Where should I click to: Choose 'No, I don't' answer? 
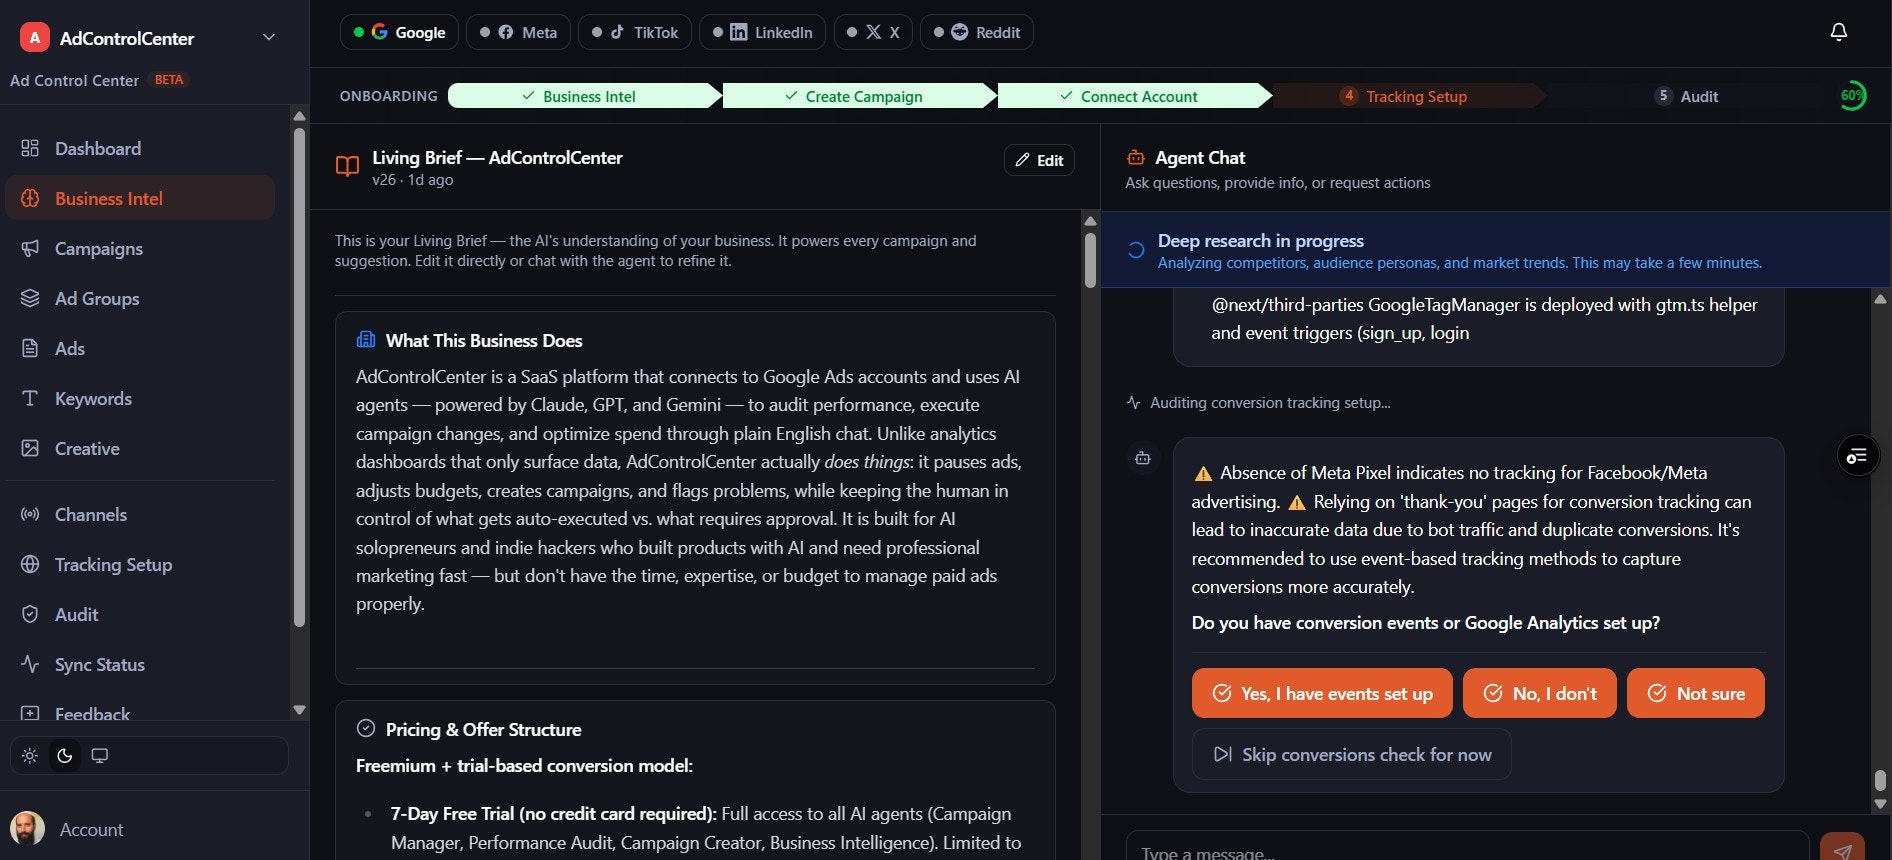pos(1540,693)
